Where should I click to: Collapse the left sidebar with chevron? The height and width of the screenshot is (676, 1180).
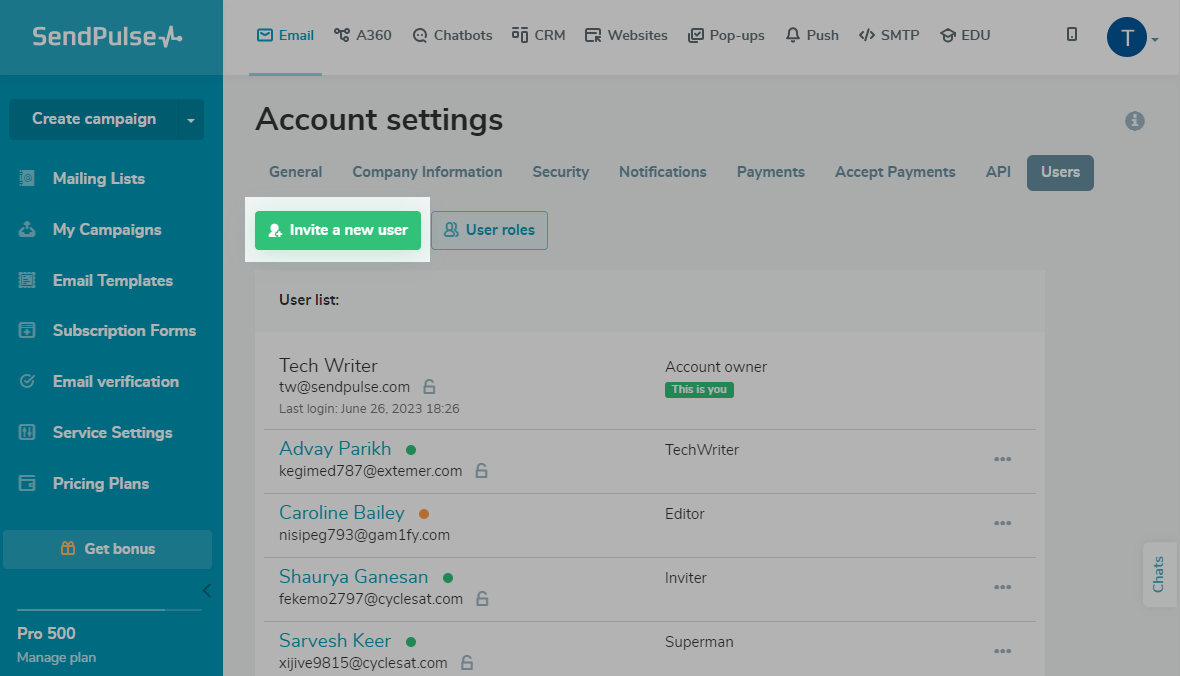pos(206,590)
